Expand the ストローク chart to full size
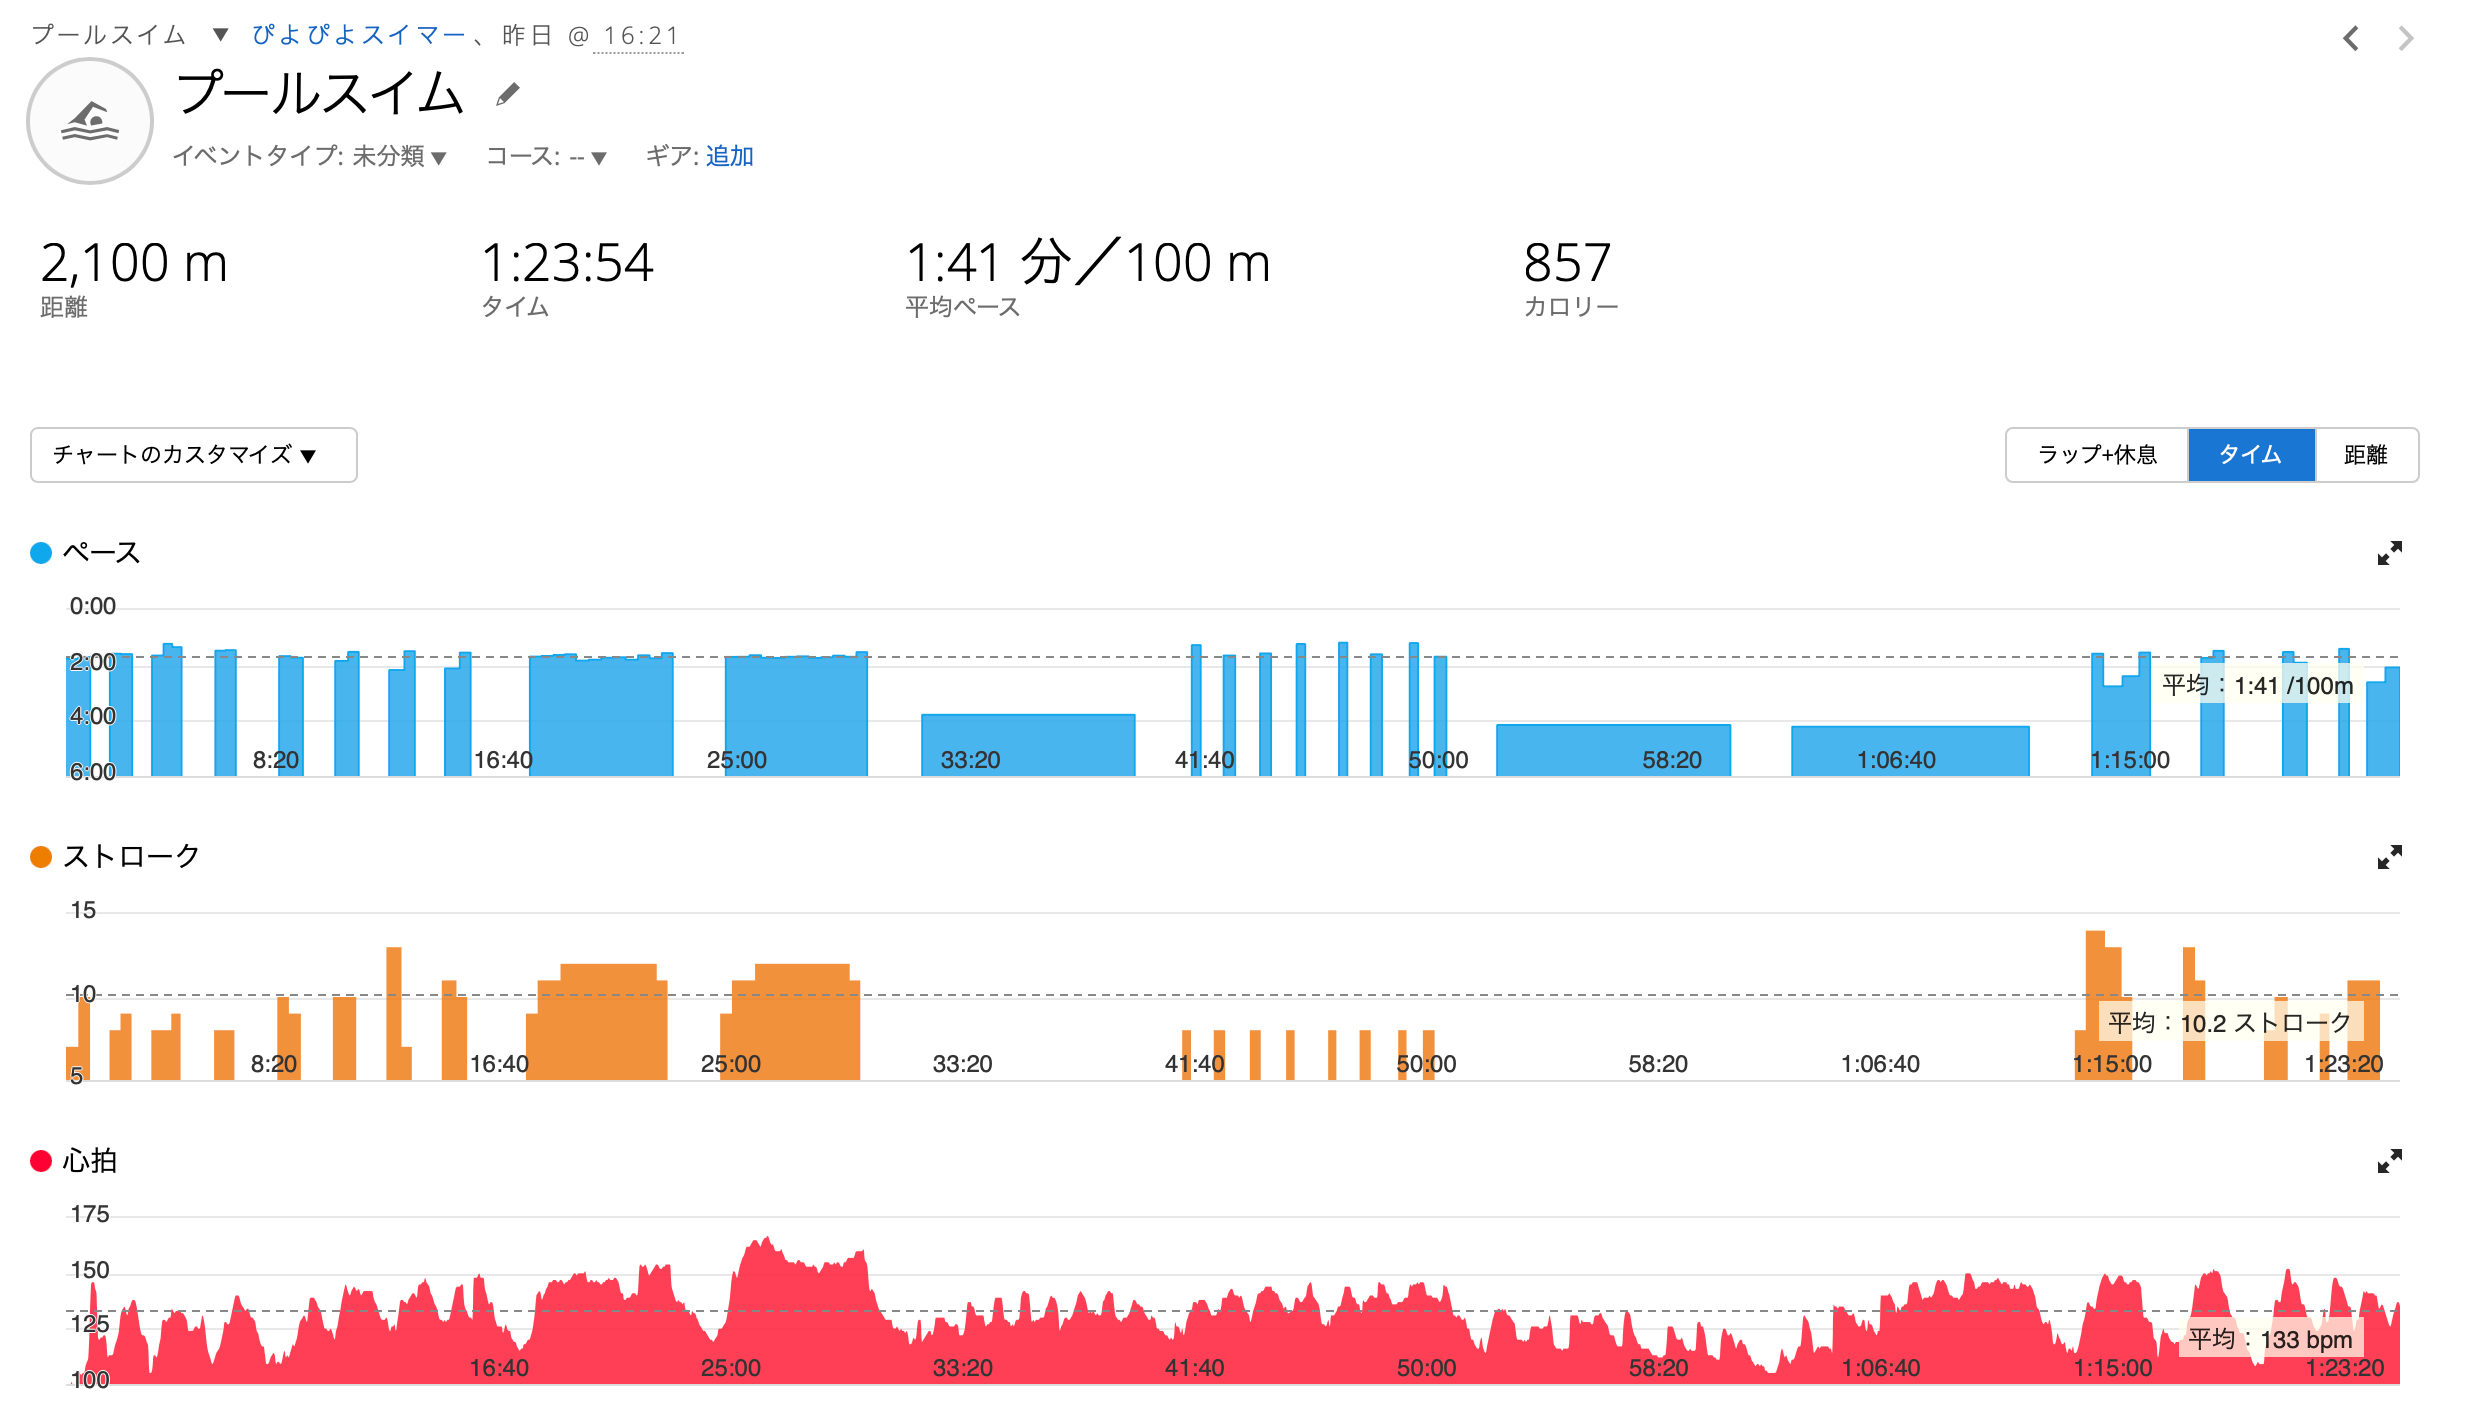The height and width of the screenshot is (1428, 2468). (x=2389, y=857)
